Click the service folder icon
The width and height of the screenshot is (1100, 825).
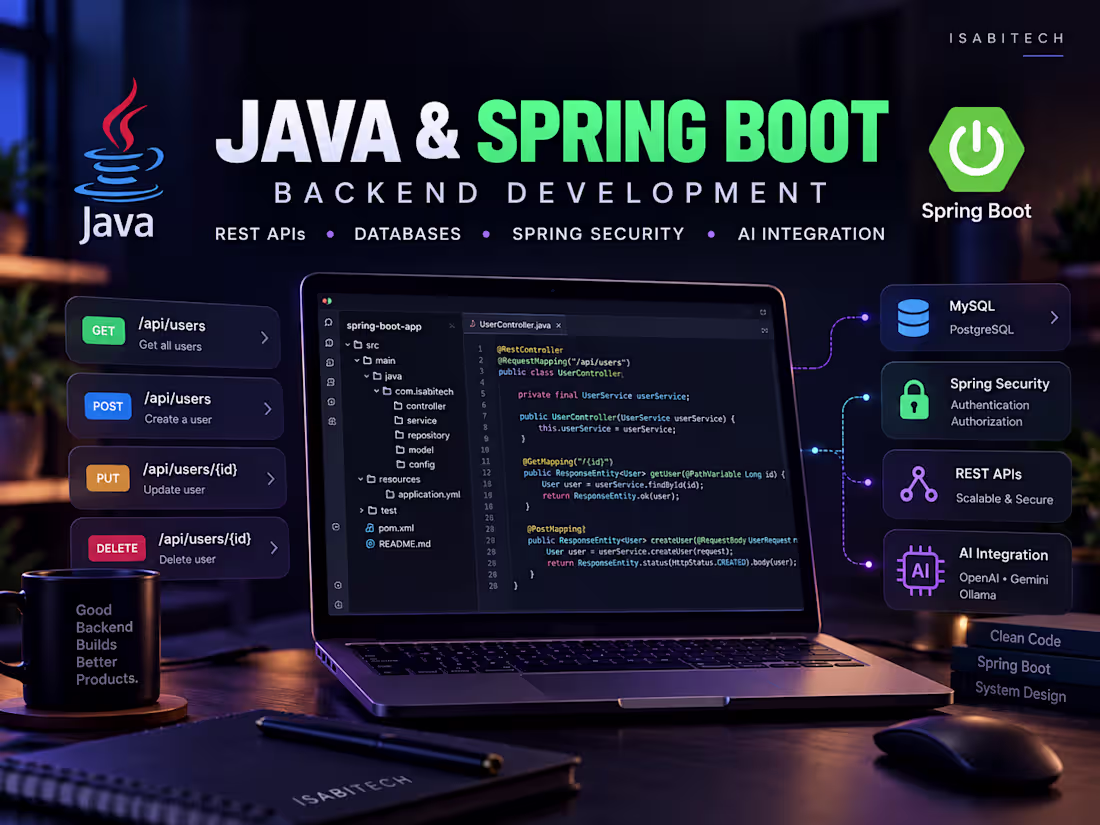click(398, 420)
